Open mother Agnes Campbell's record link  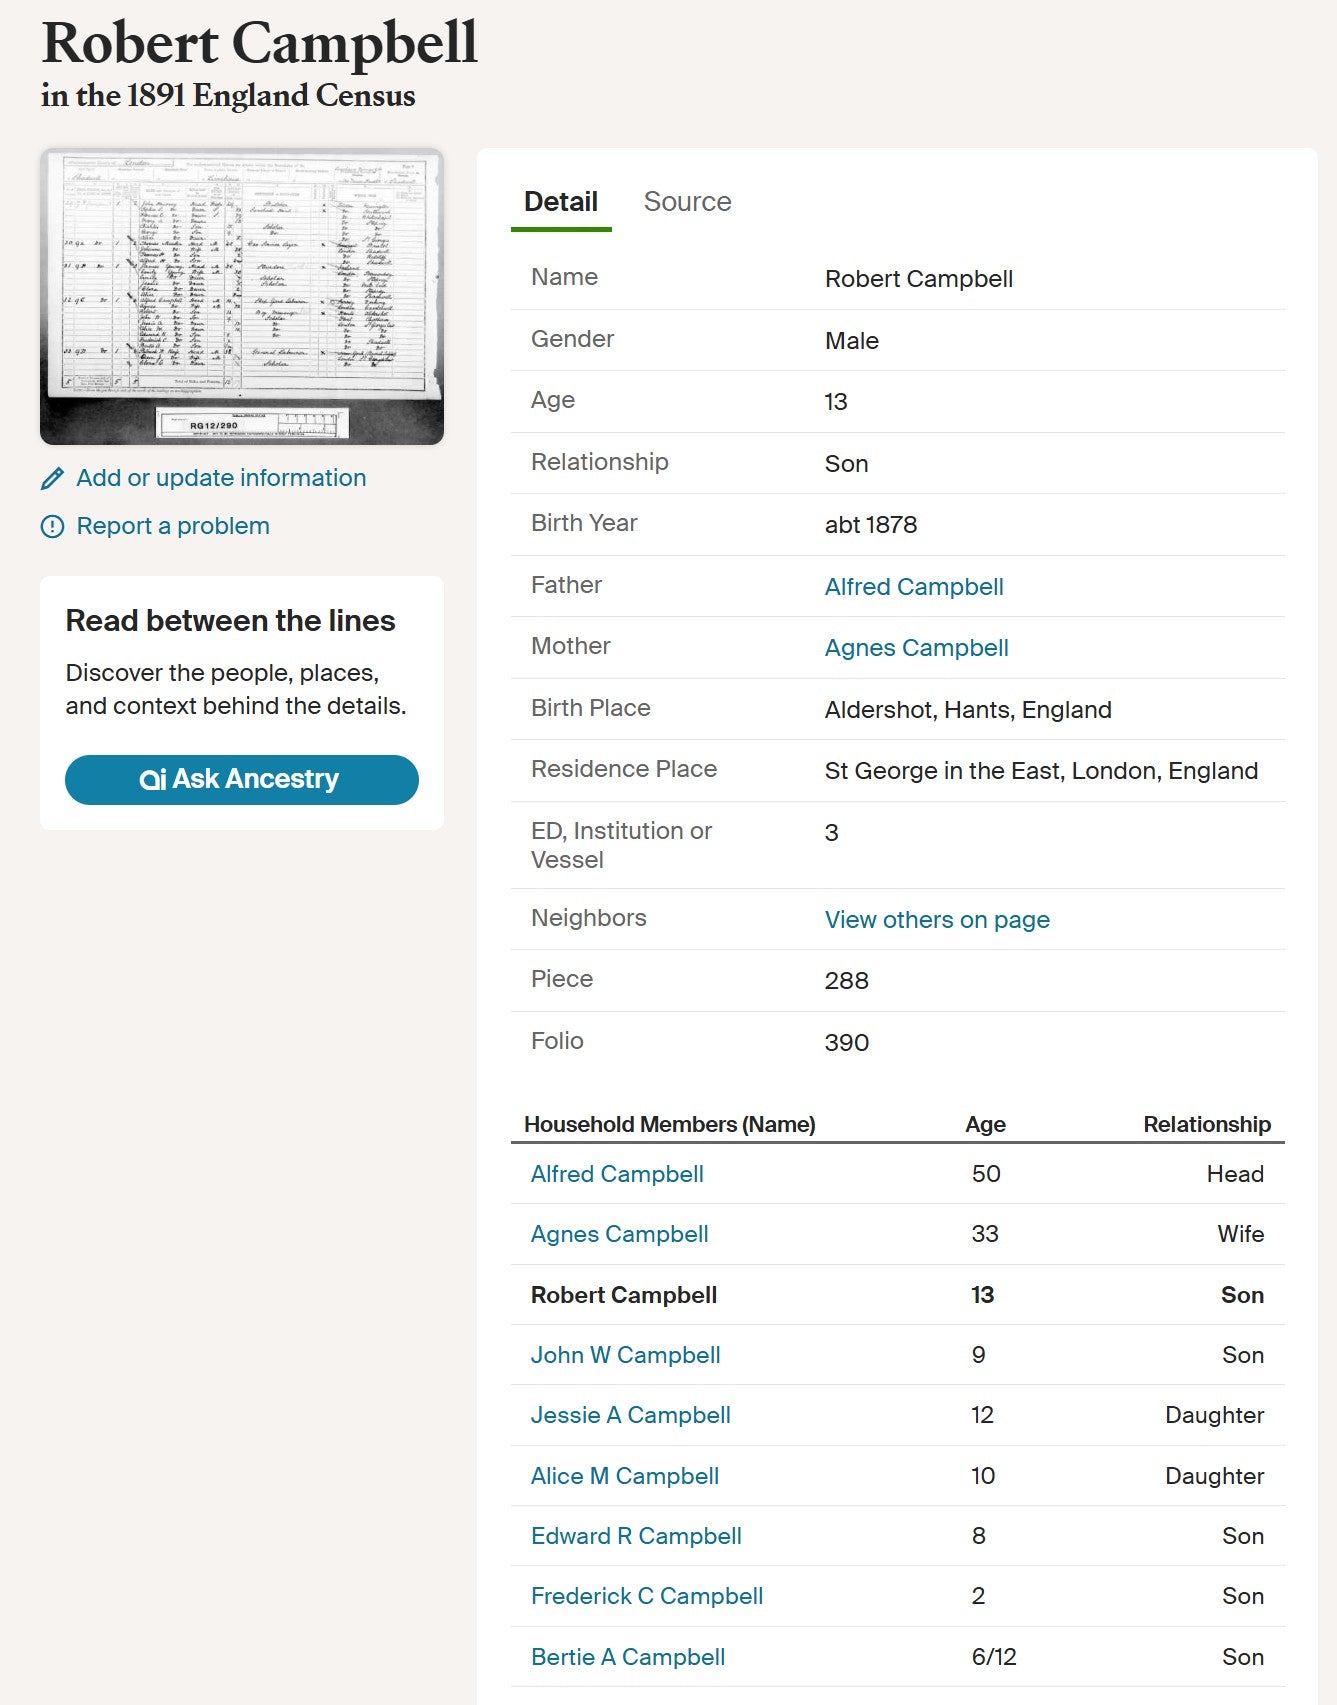point(916,648)
